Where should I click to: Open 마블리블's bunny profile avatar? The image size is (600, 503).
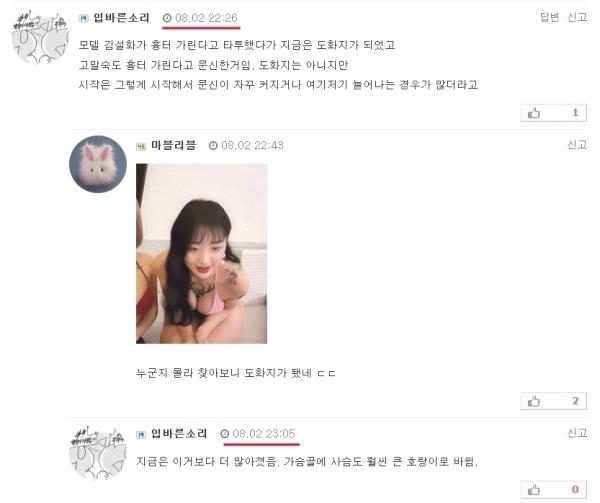tap(98, 164)
